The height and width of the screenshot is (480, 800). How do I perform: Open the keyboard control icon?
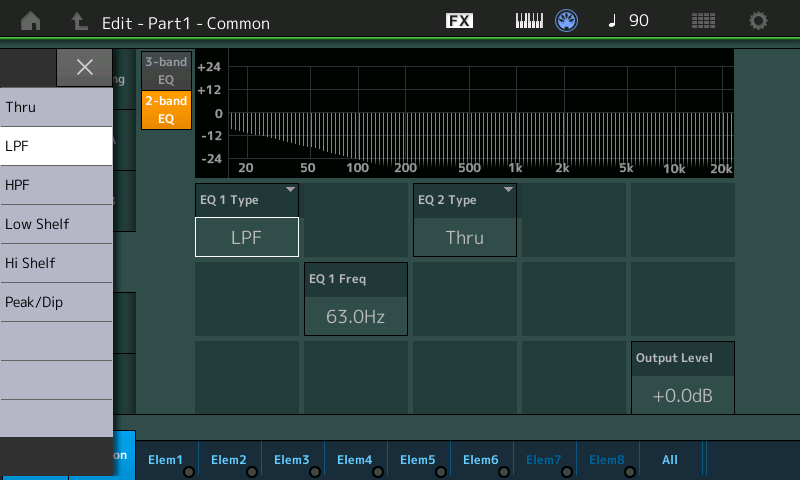[x=529, y=21]
